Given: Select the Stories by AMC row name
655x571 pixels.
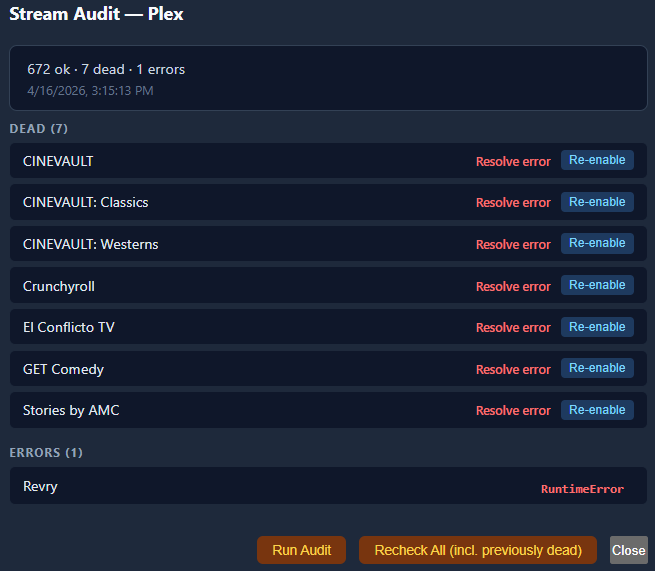Looking at the screenshot, I should (71, 410).
